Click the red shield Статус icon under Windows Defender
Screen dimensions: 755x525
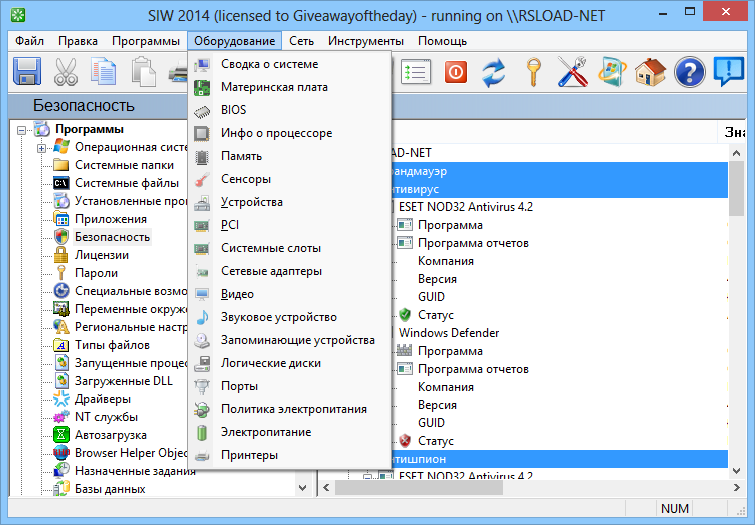click(x=405, y=441)
